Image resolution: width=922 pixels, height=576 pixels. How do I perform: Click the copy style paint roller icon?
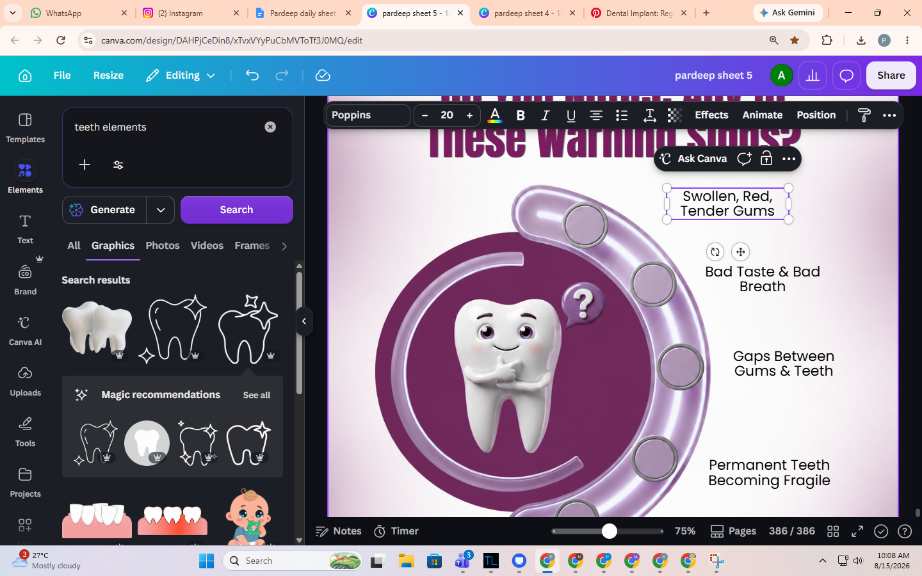pos(864,115)
